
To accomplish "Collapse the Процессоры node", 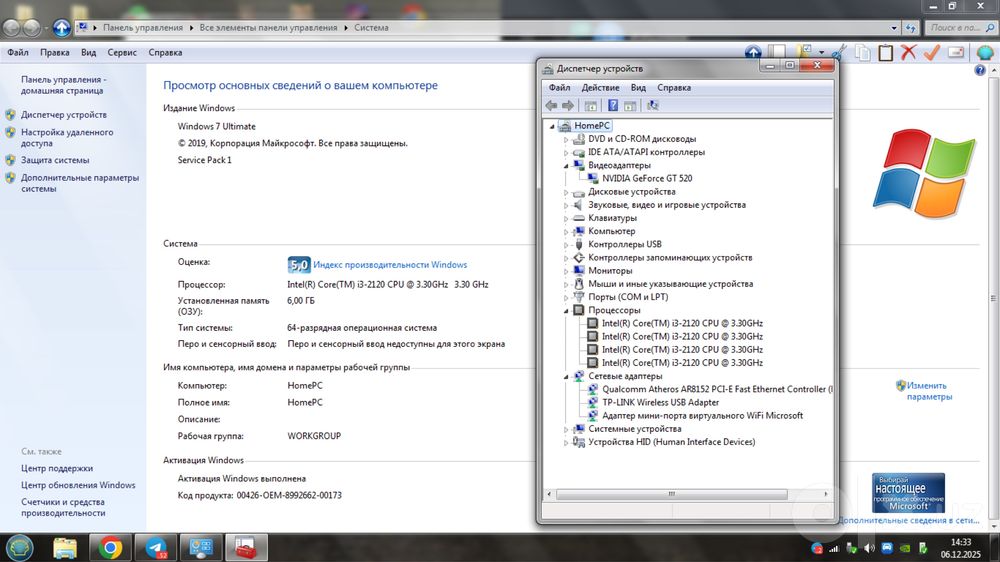I will [566, 311].
